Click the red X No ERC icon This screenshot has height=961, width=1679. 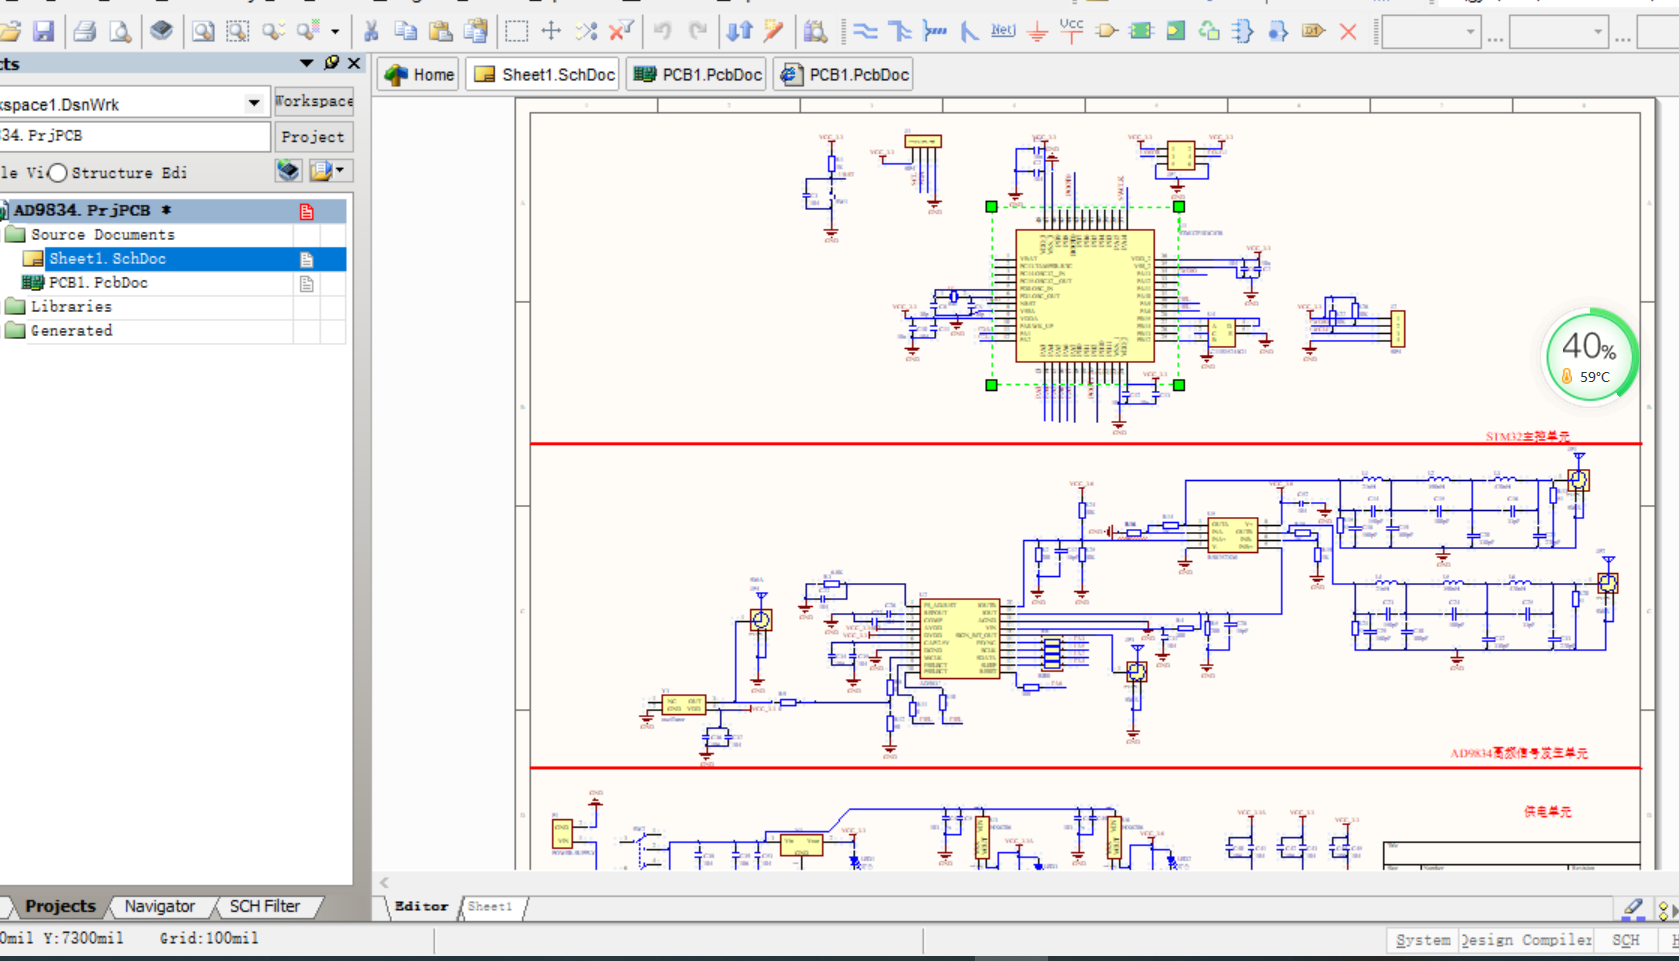(x=1348, y=31)
